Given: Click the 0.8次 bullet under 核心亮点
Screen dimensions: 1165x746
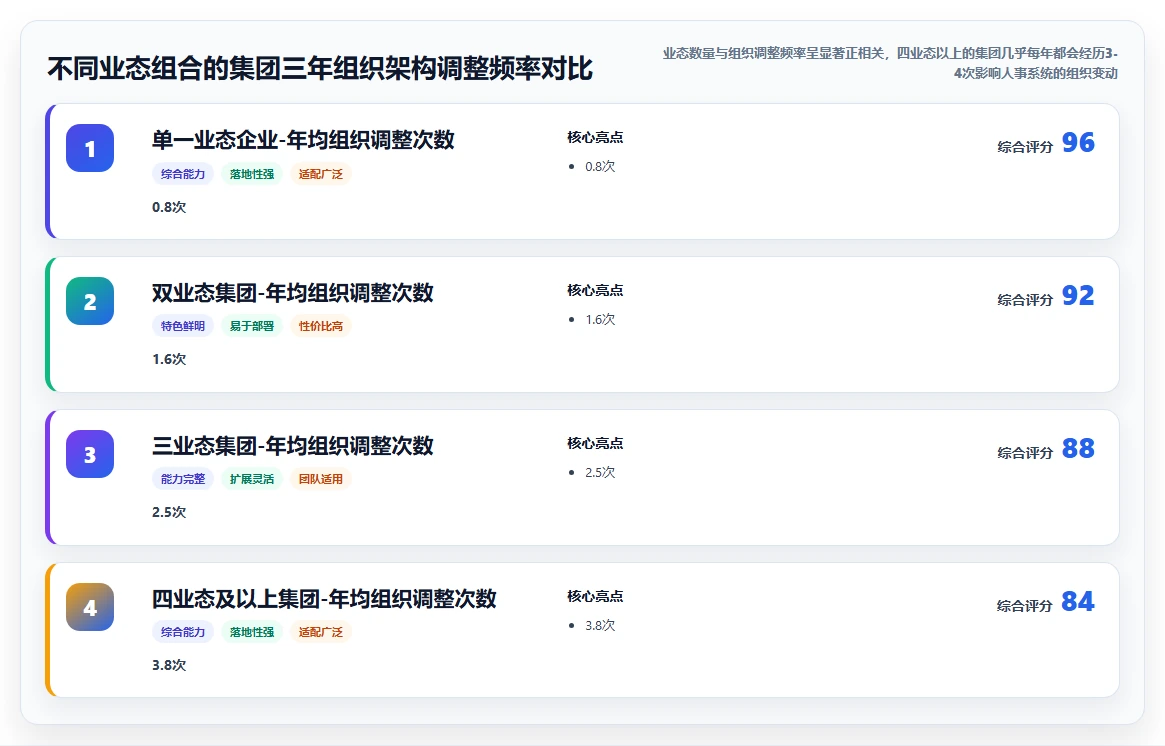Looking at the screenshot, I should (x=600, y=166).
